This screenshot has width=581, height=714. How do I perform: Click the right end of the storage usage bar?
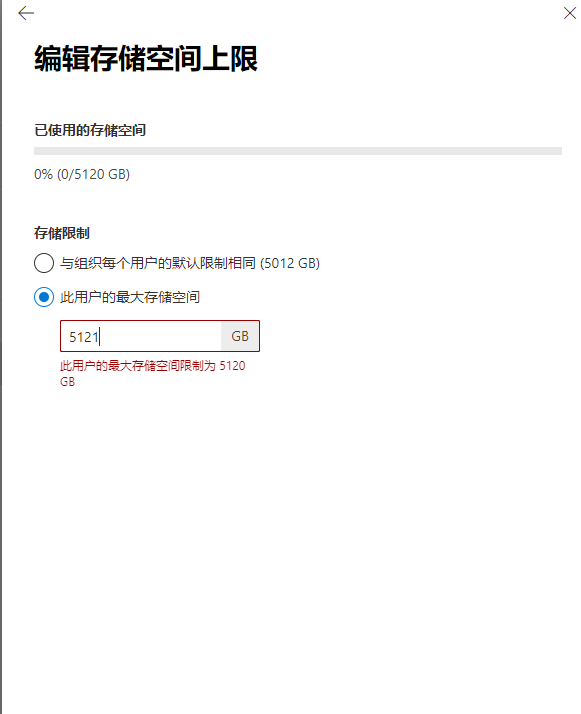(559, 151)
